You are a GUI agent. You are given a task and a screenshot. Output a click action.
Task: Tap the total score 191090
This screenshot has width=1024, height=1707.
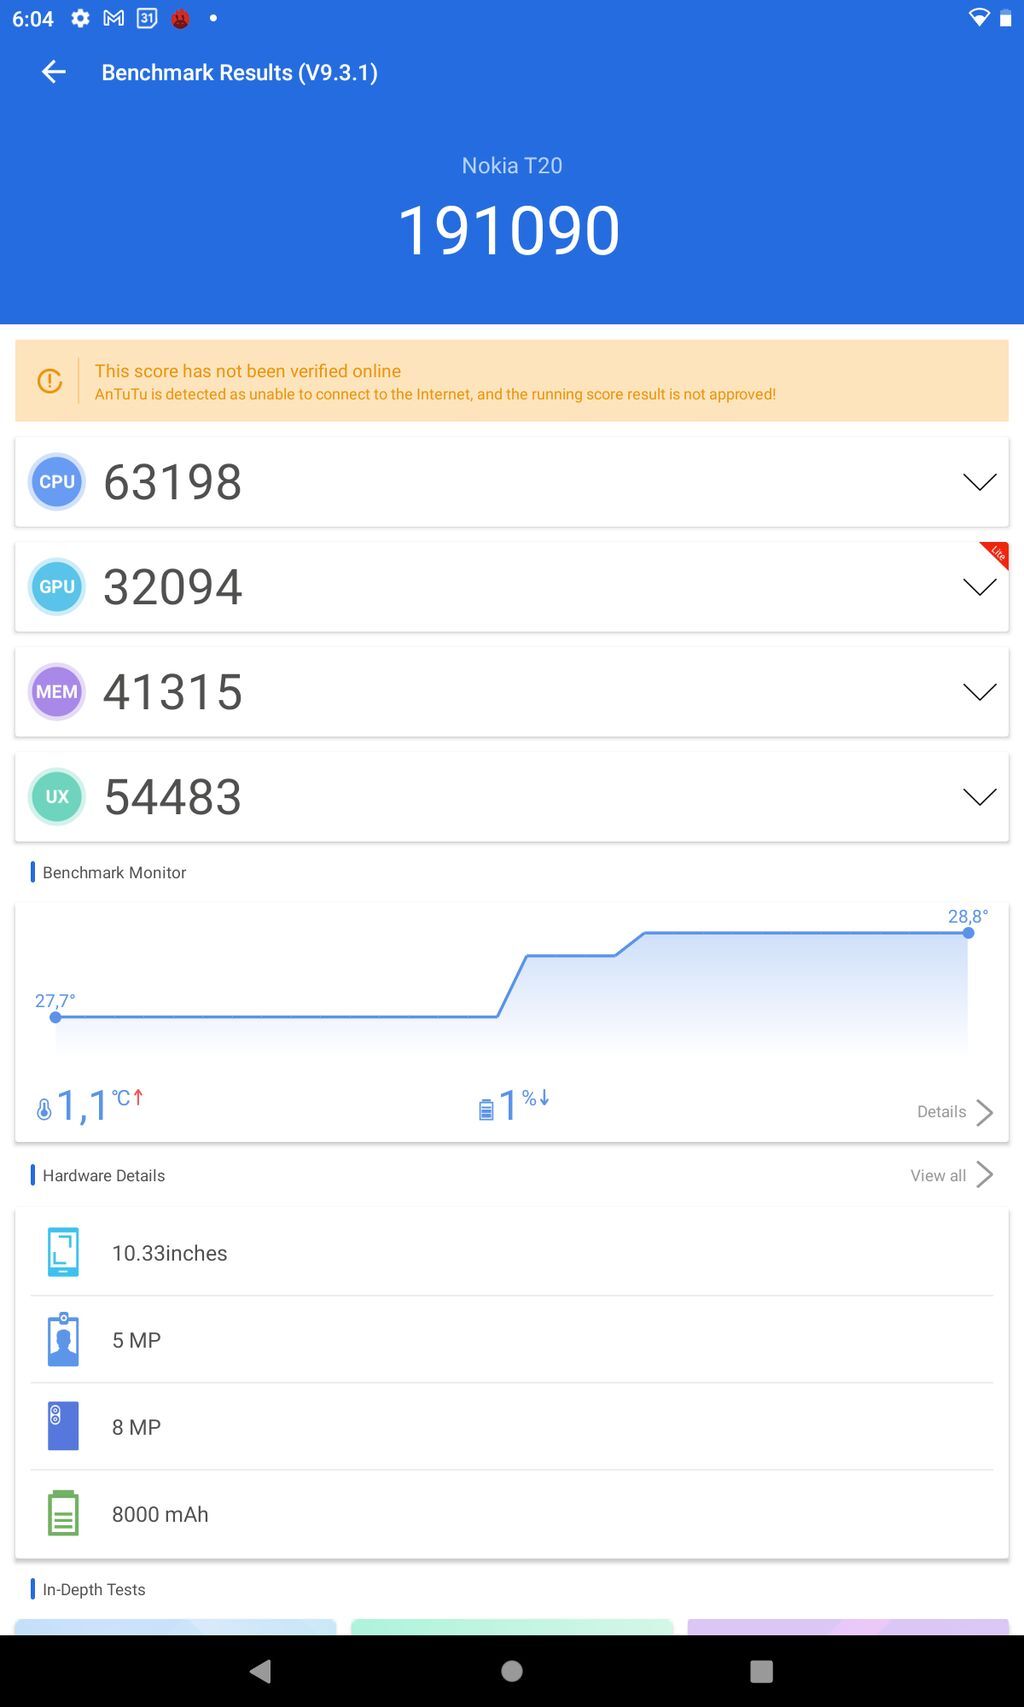coord(509,231)
